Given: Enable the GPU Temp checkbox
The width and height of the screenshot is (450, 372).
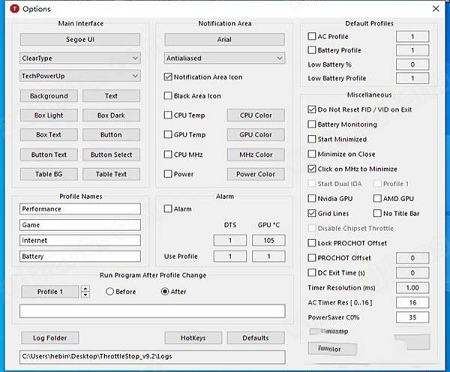Looking at the screenshot, I should (x=168, y=135).
